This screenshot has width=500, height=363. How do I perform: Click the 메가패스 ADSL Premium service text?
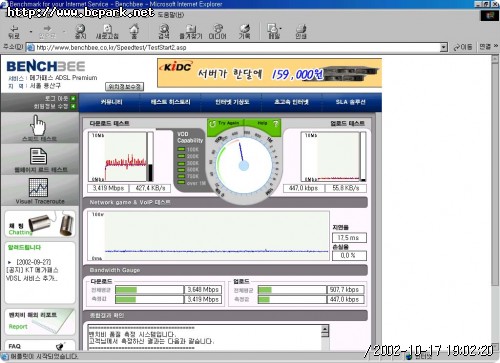(x=63, y=78)
